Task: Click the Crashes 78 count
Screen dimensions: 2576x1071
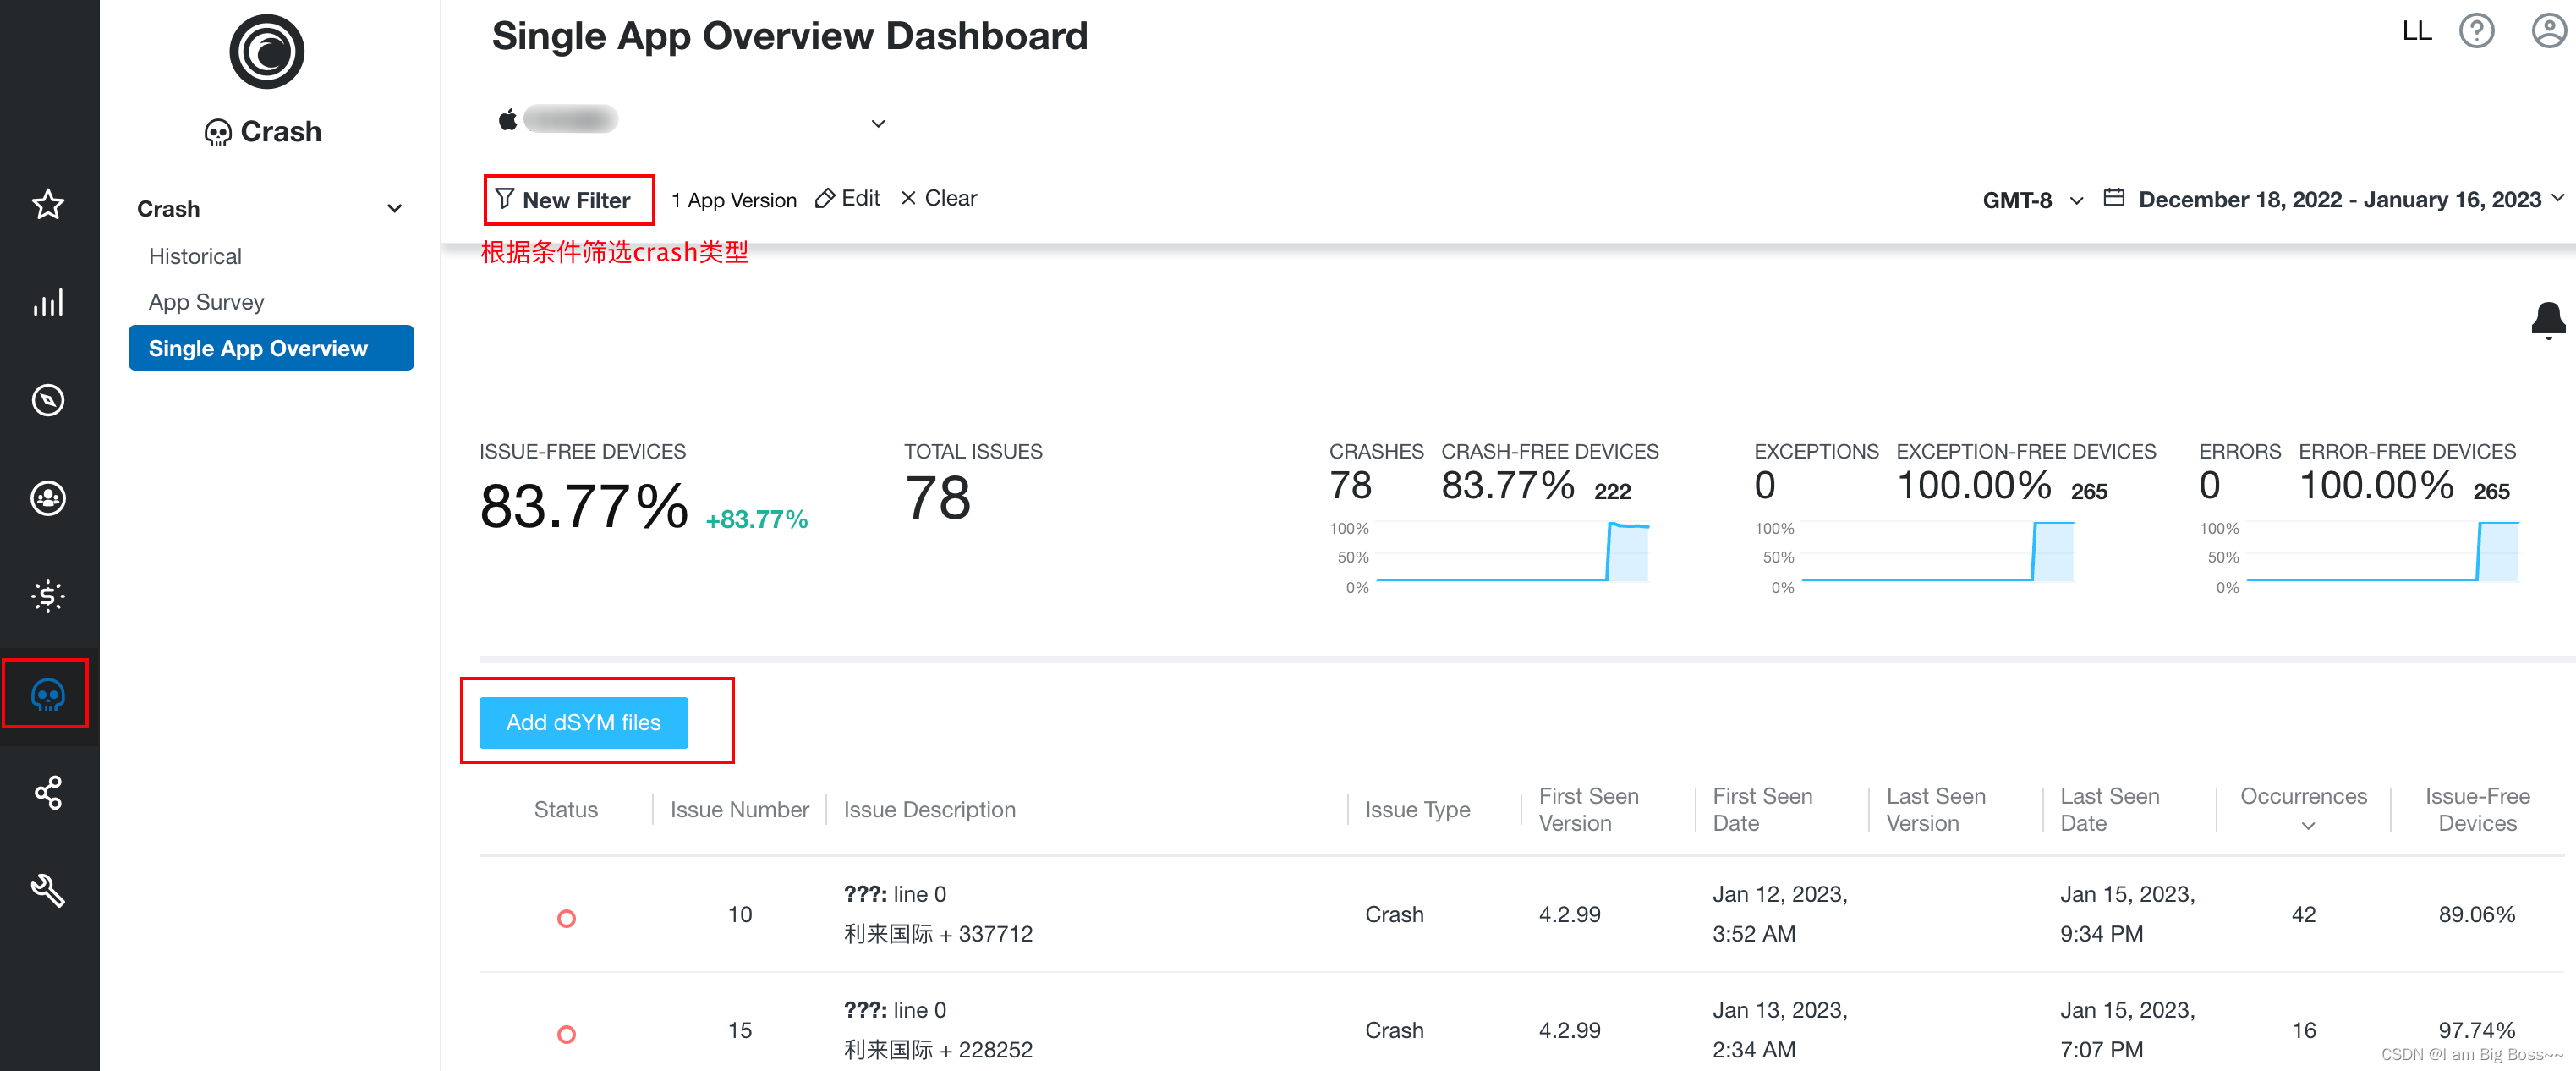Action: [1350, 485]
